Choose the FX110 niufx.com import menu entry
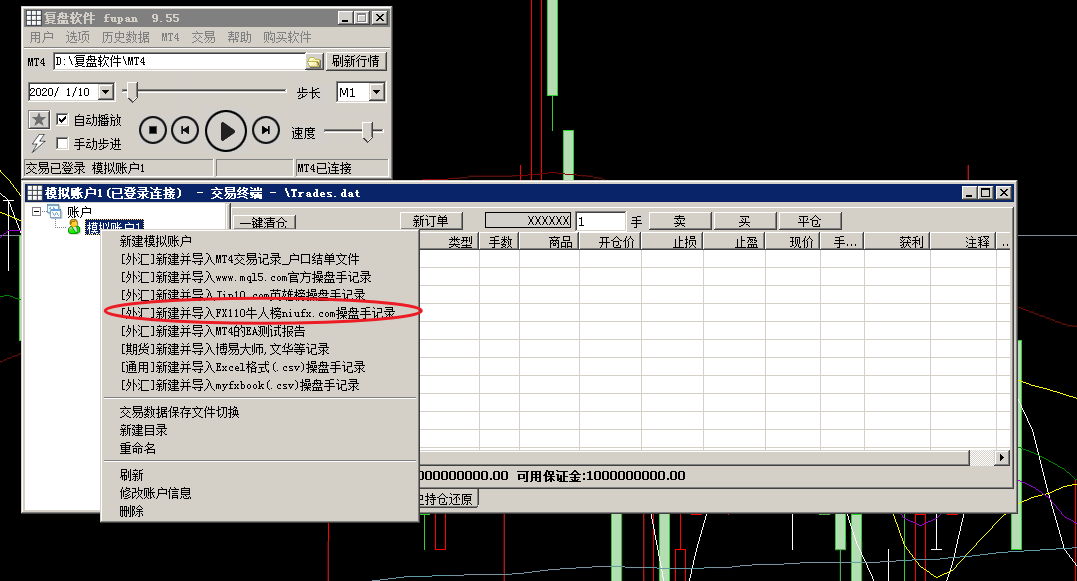1077x581 pixels. pyautogui.click(x=257, y=313)
